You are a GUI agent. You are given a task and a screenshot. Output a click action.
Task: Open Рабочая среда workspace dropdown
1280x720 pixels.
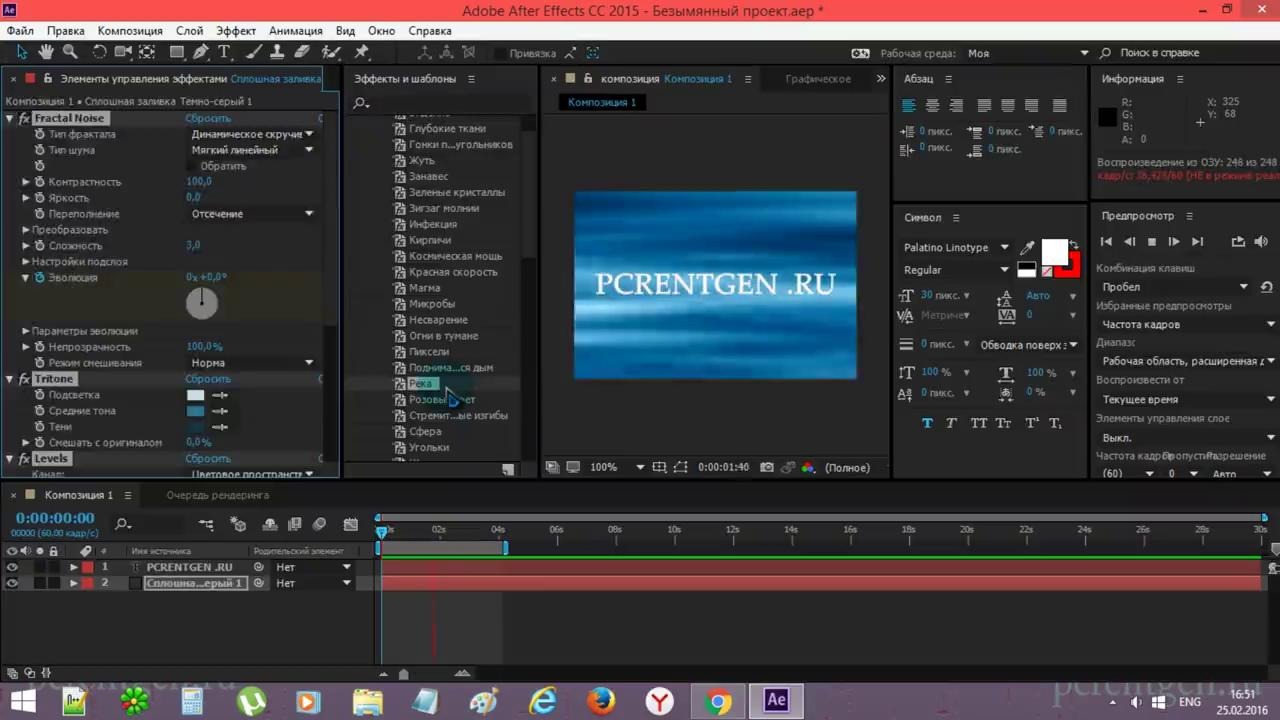pos(1028,53)
